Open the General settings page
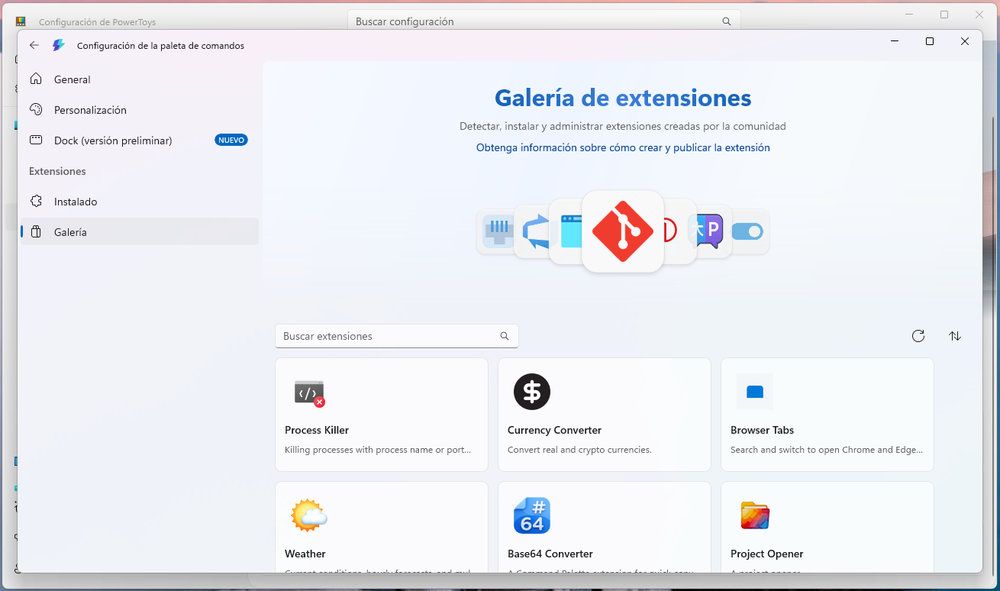 coord(140,79)
